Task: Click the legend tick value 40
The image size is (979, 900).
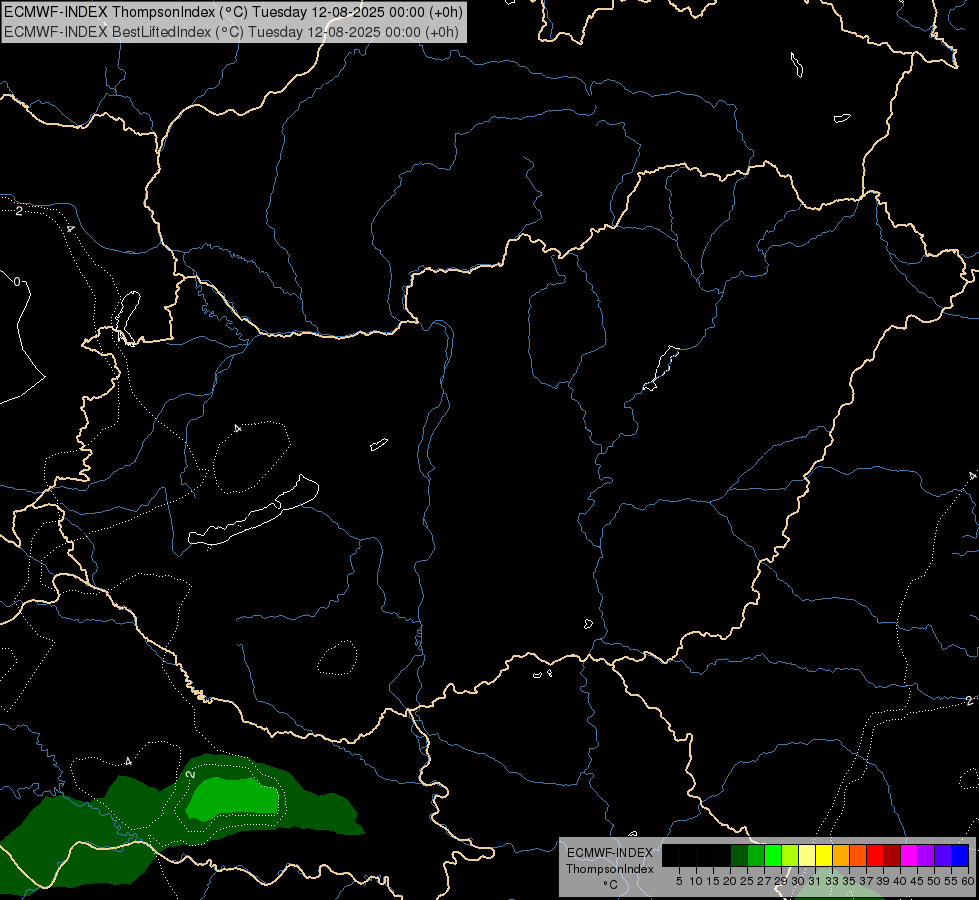Action: [900, 881]
